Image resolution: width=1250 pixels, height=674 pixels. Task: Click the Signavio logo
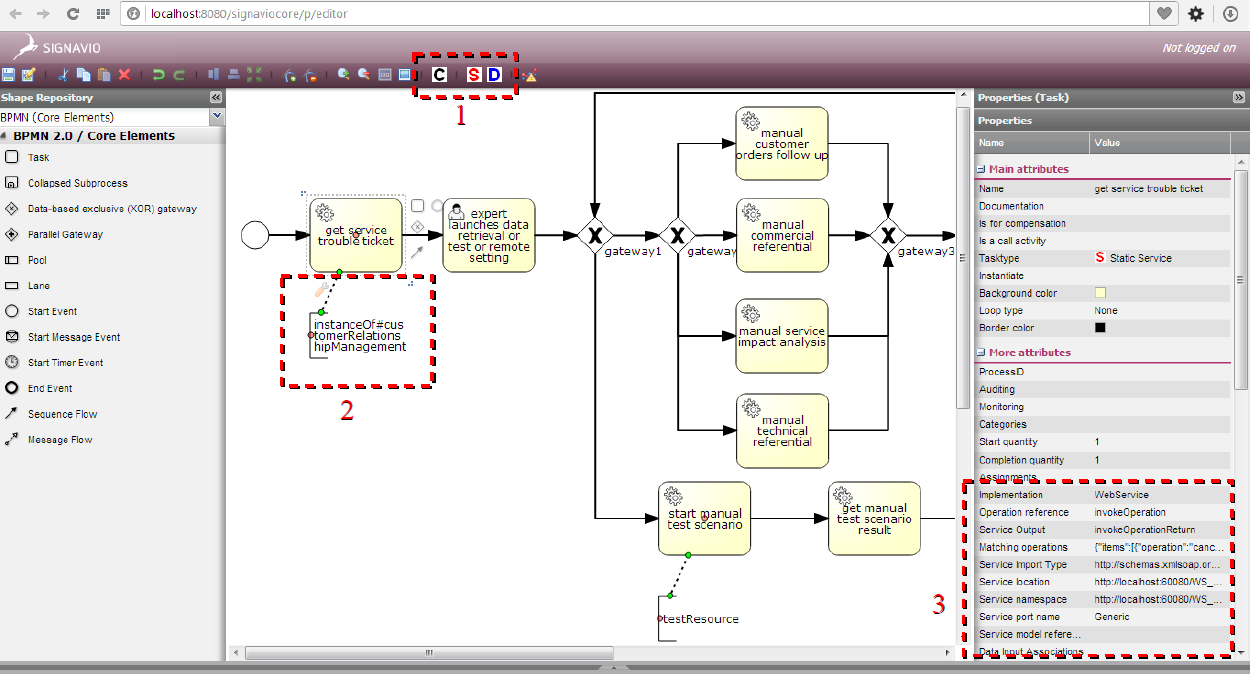(57, 47)
